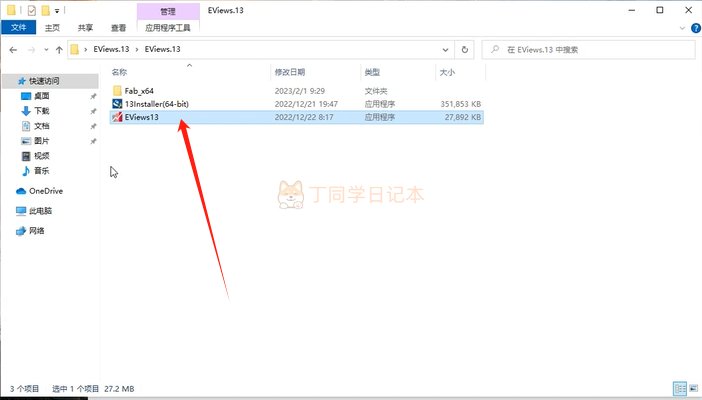The image size is (702, 400).
Task: Select the EViews13 application icon
Action: tap(117, 117)
